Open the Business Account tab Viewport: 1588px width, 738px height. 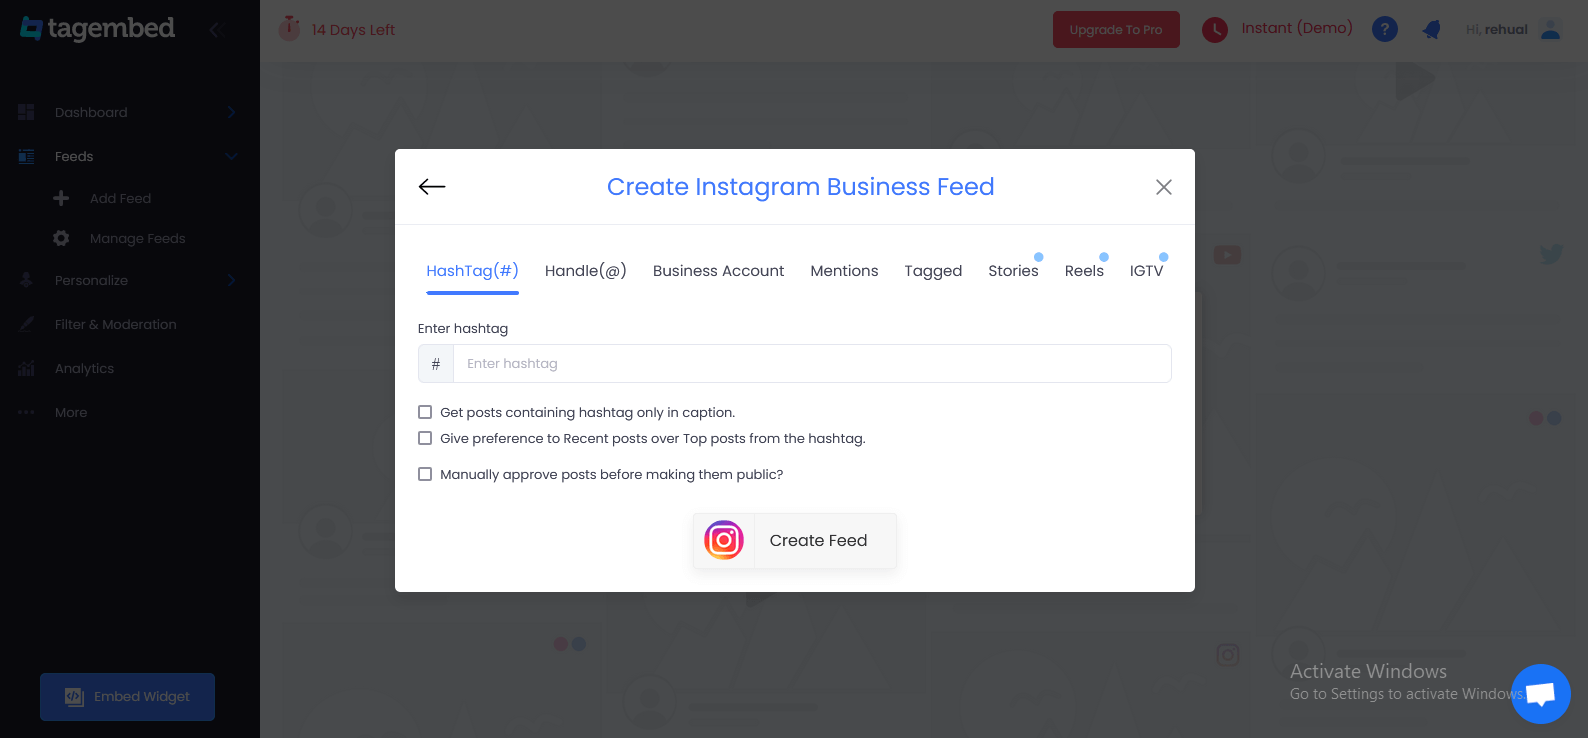(718, 271)
